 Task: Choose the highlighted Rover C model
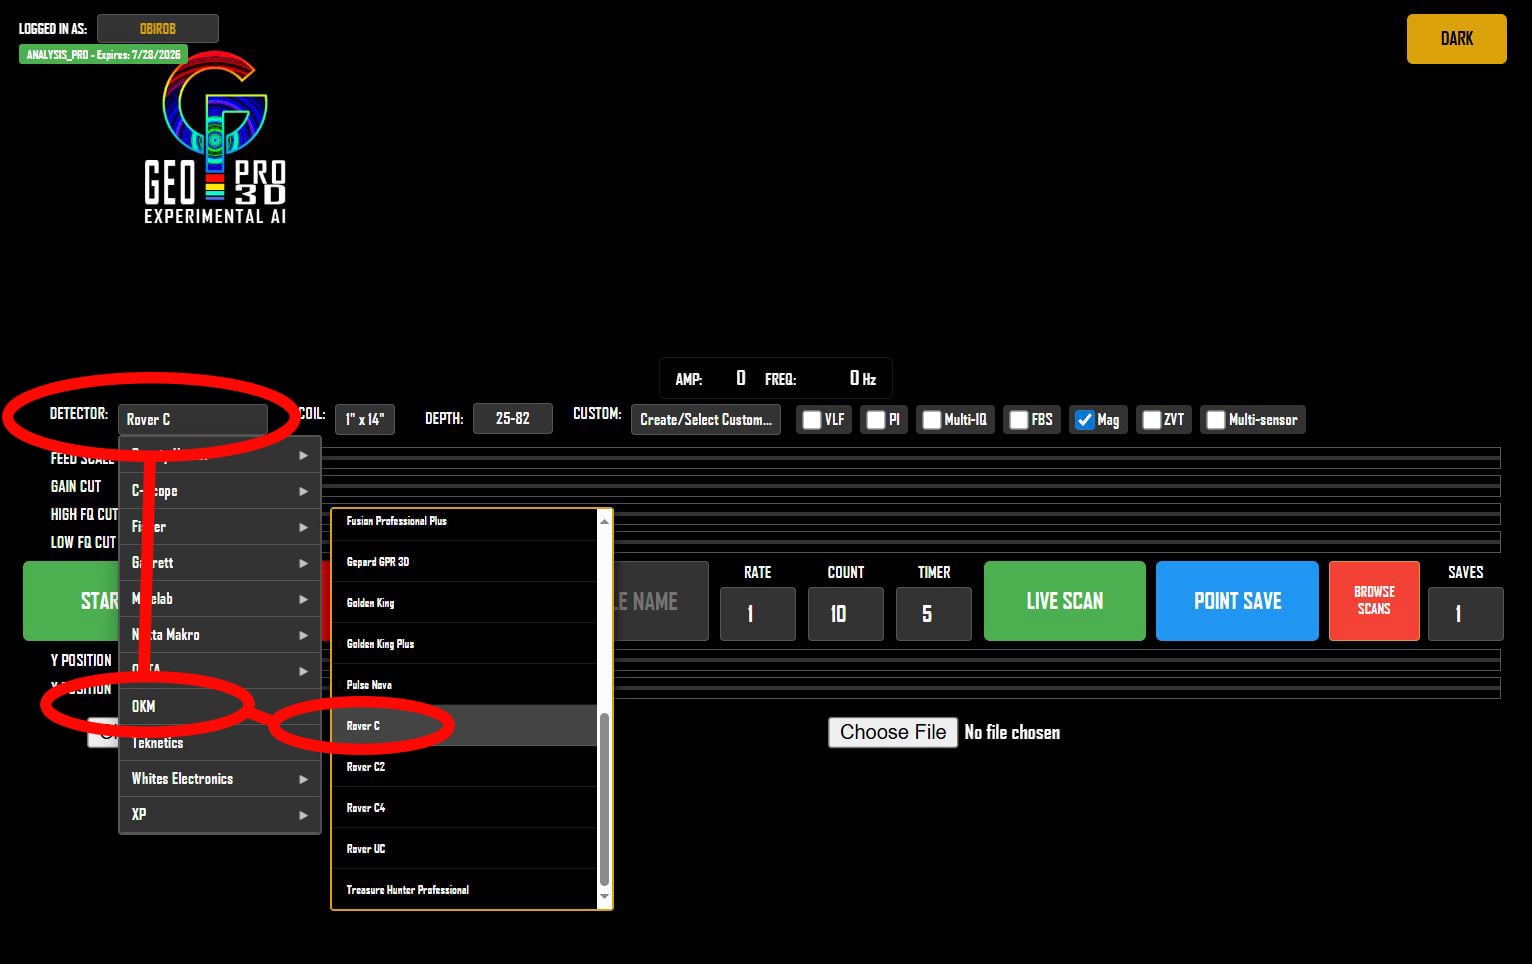[464, 726]
